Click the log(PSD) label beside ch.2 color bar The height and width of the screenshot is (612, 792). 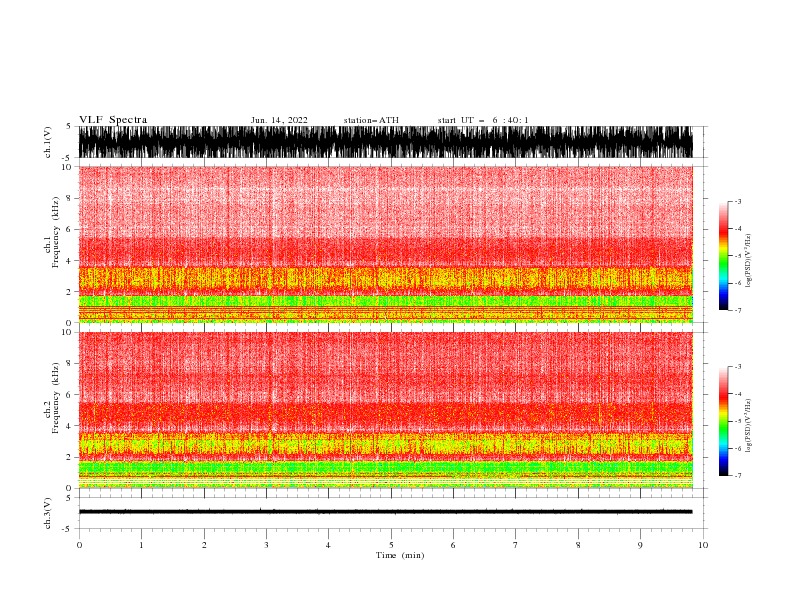pyautogui.click(x=749, y=425)
